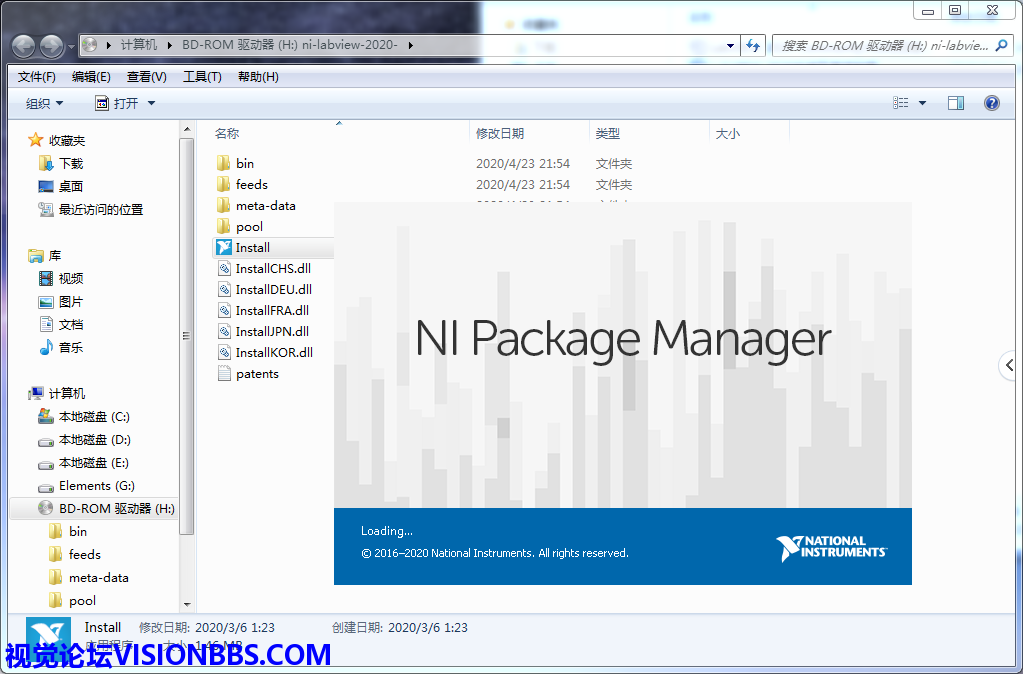The width and height of the screenshot is (1023, 674).
Task: Sort by the 修改日期 column header
Action: coord(500,133)
